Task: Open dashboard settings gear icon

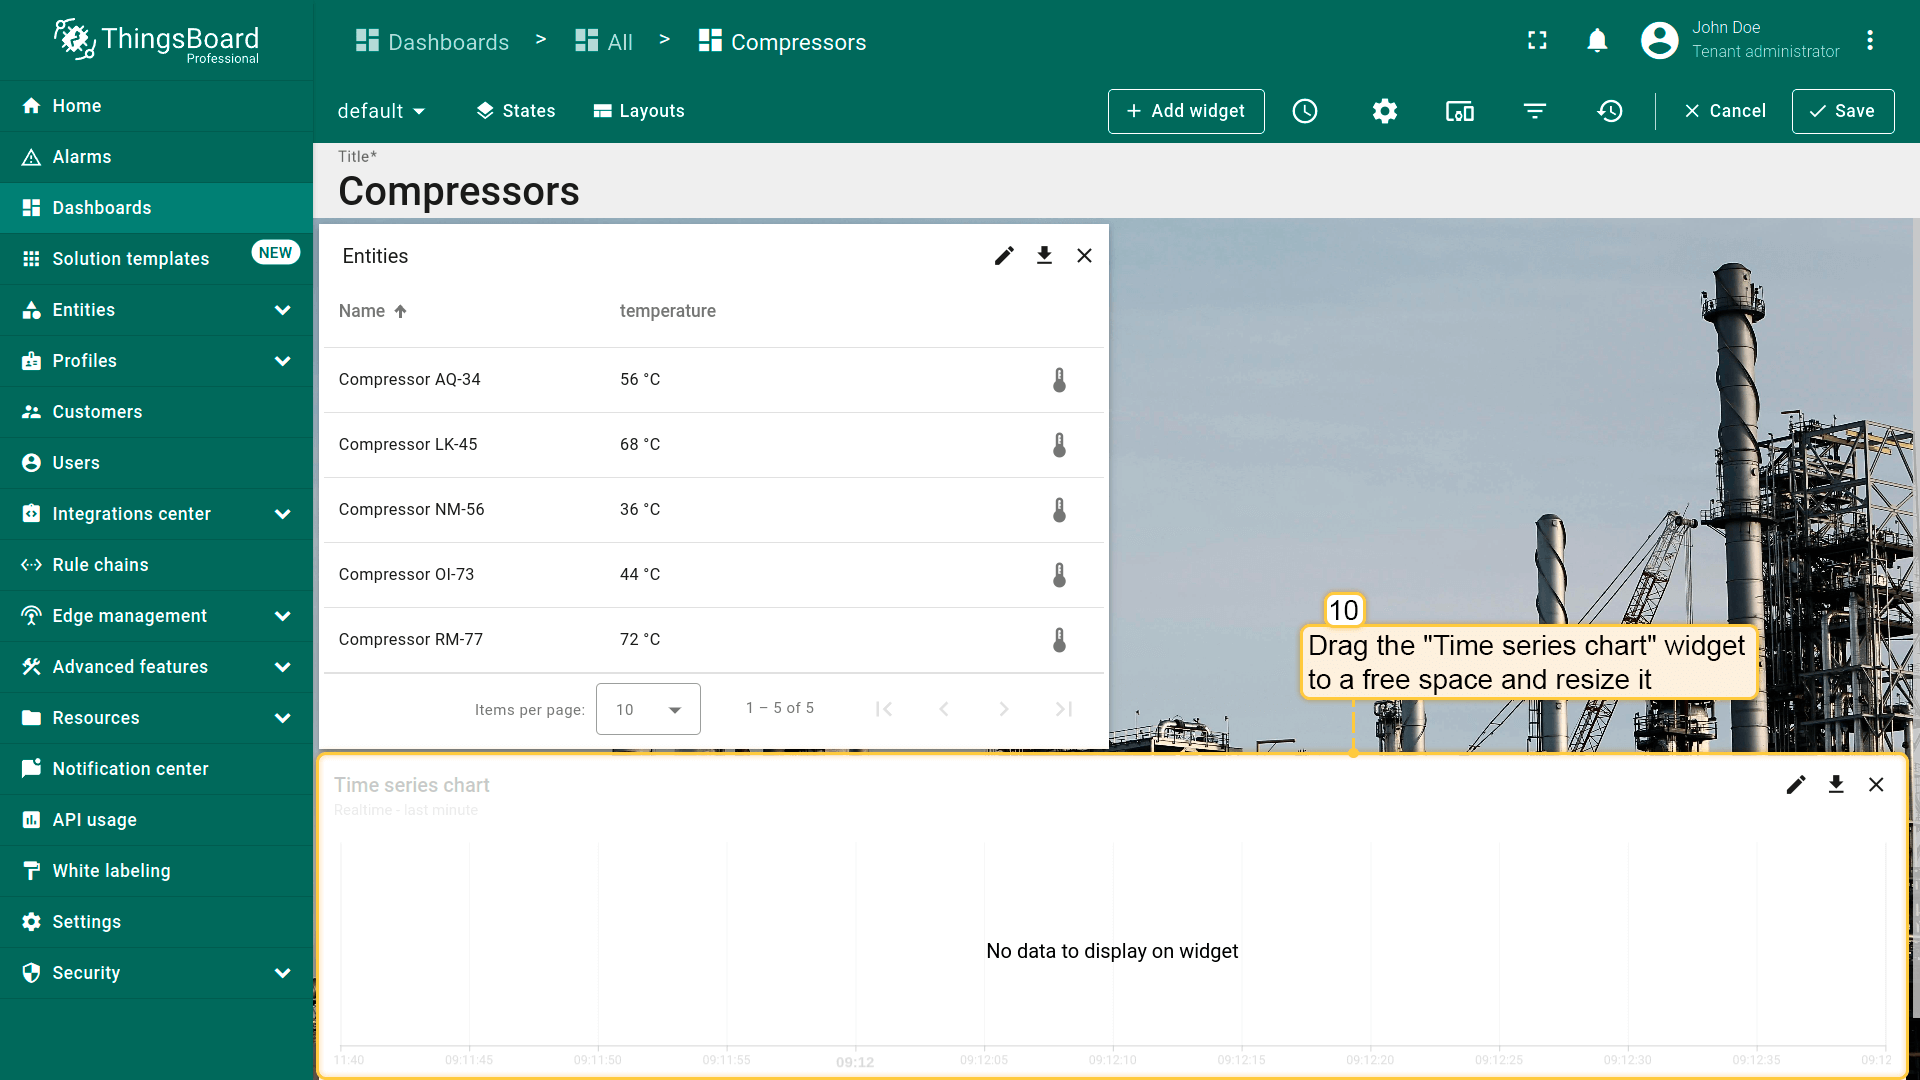Action: pos(1385,111)
